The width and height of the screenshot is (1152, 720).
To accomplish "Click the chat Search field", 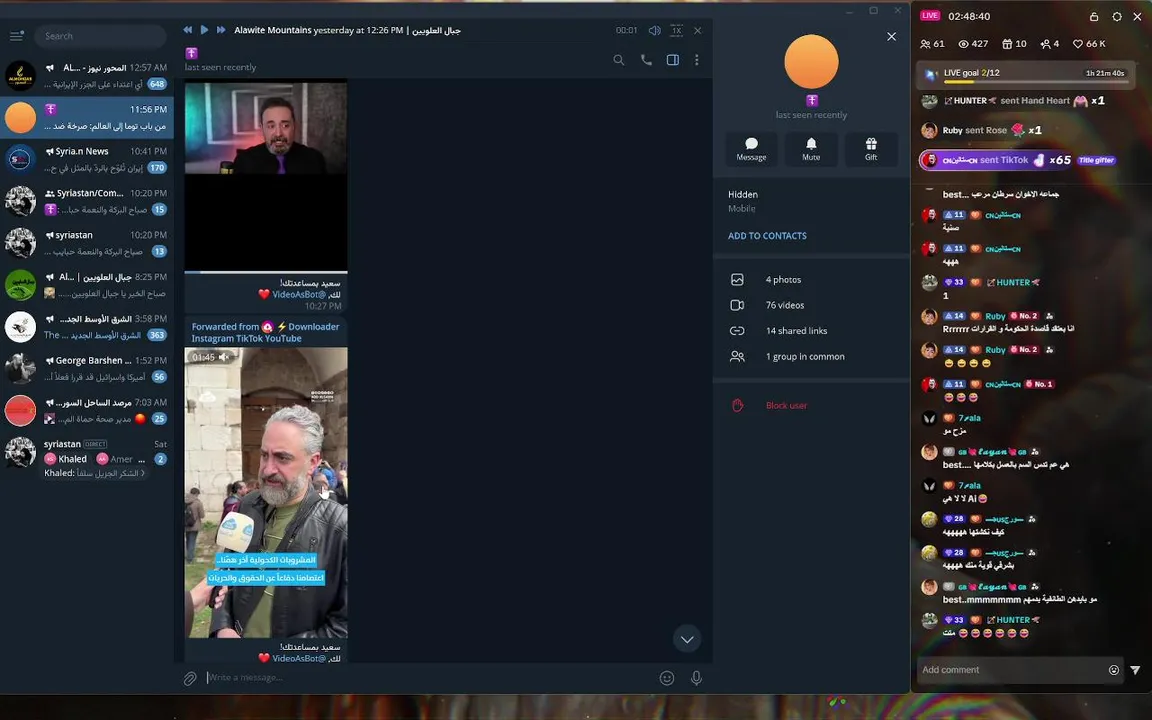I will [x=101, y=36].
